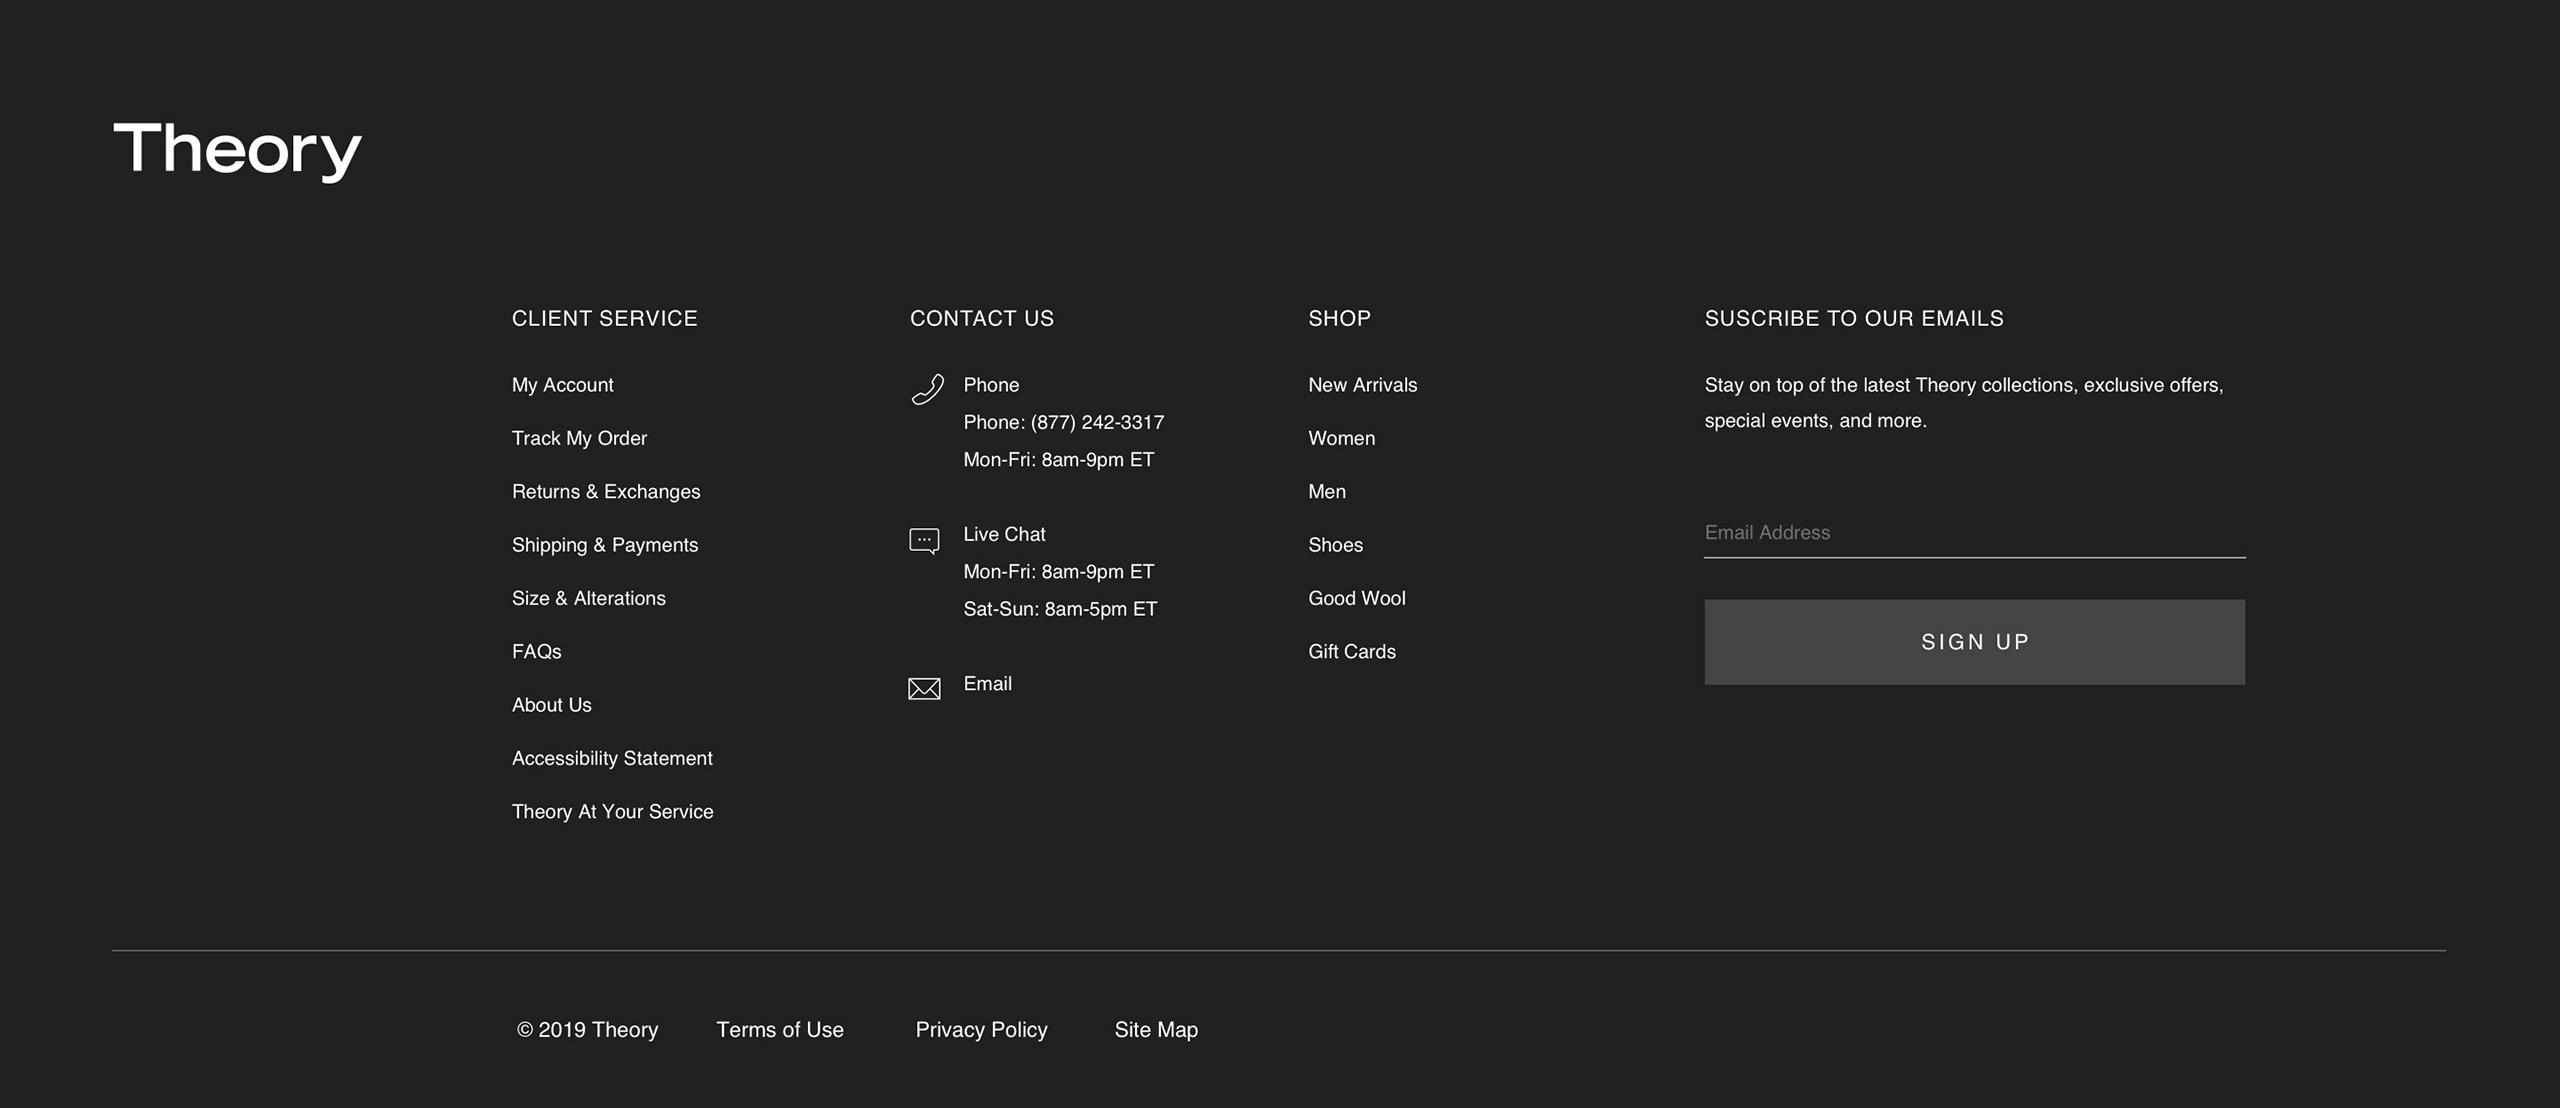Start a Live Chat
This screenshot has width=2560, height=1108.
tap(1004, 534)
